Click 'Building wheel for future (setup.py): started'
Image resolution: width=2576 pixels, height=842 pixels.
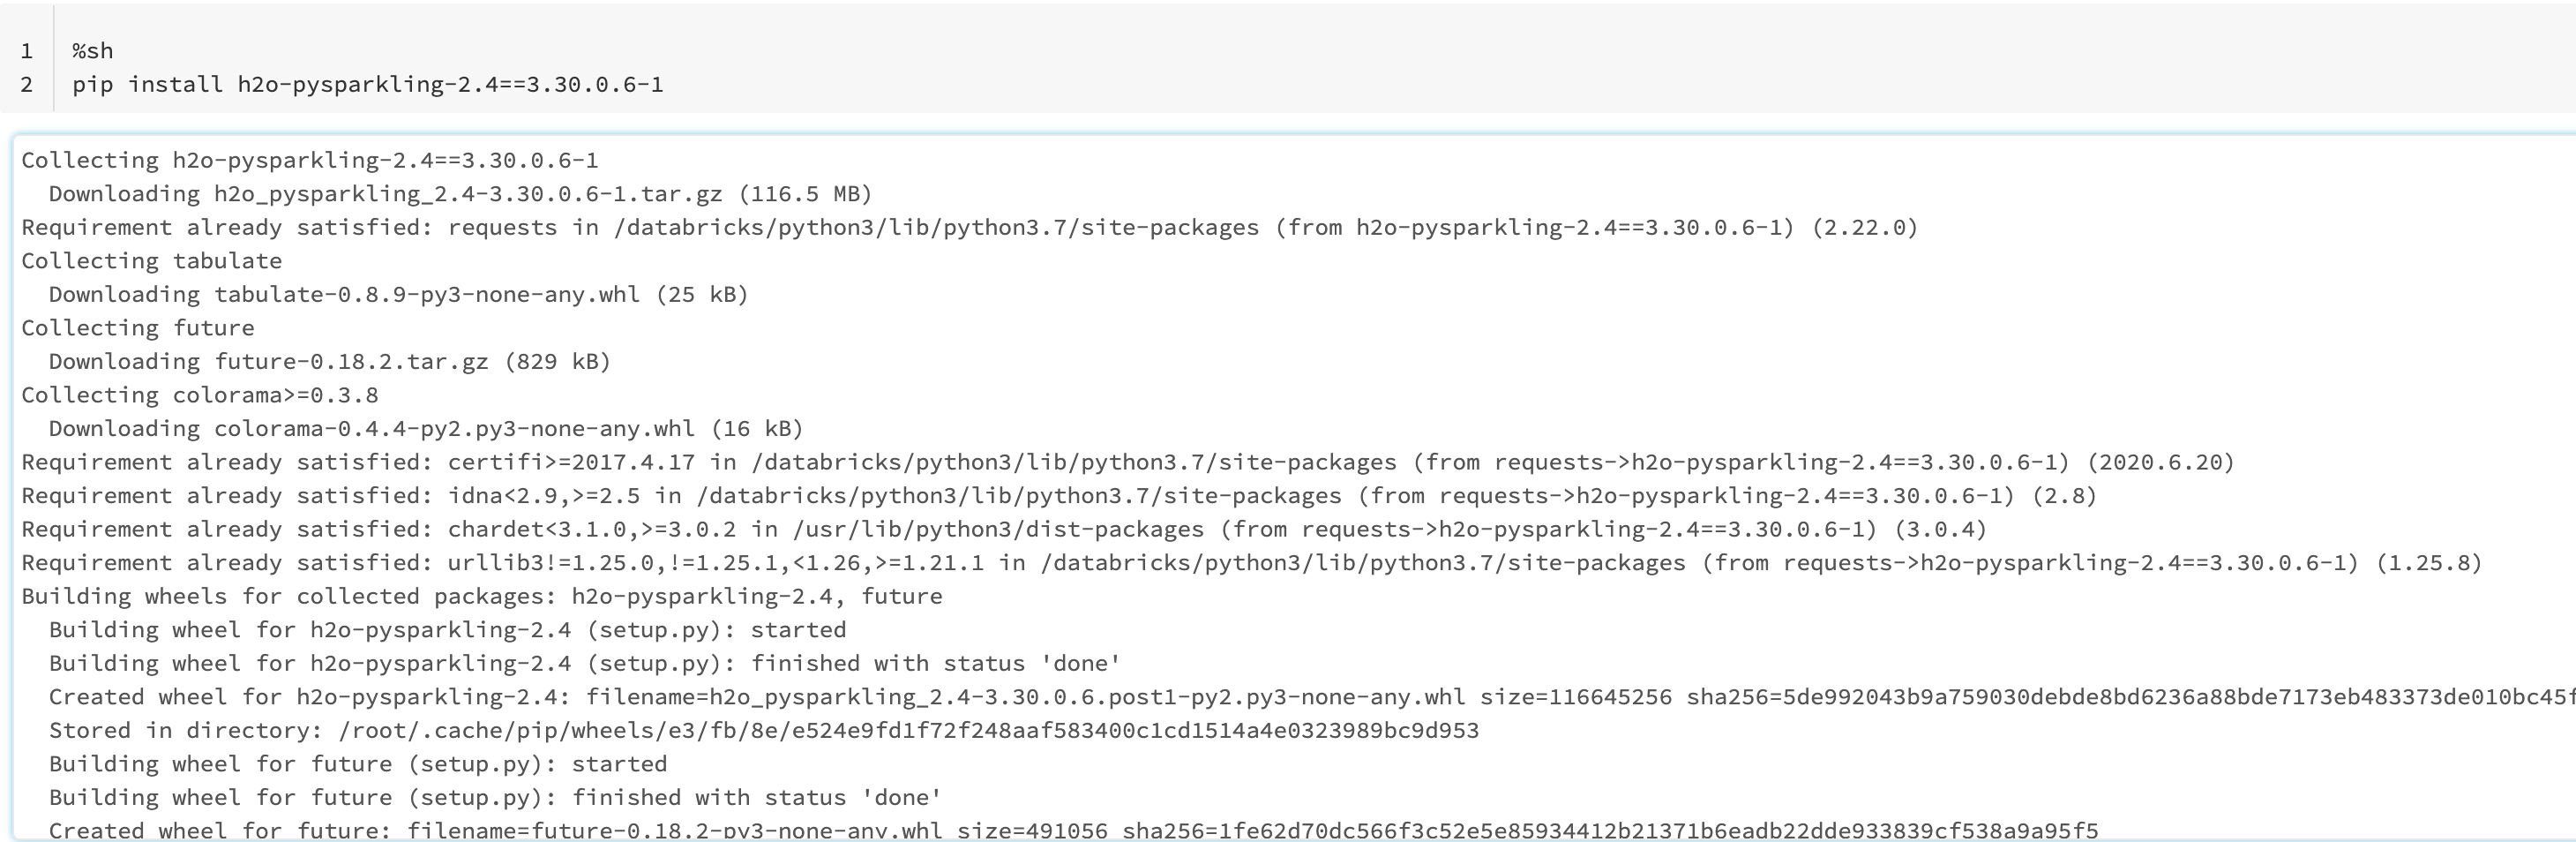point(358,764)
